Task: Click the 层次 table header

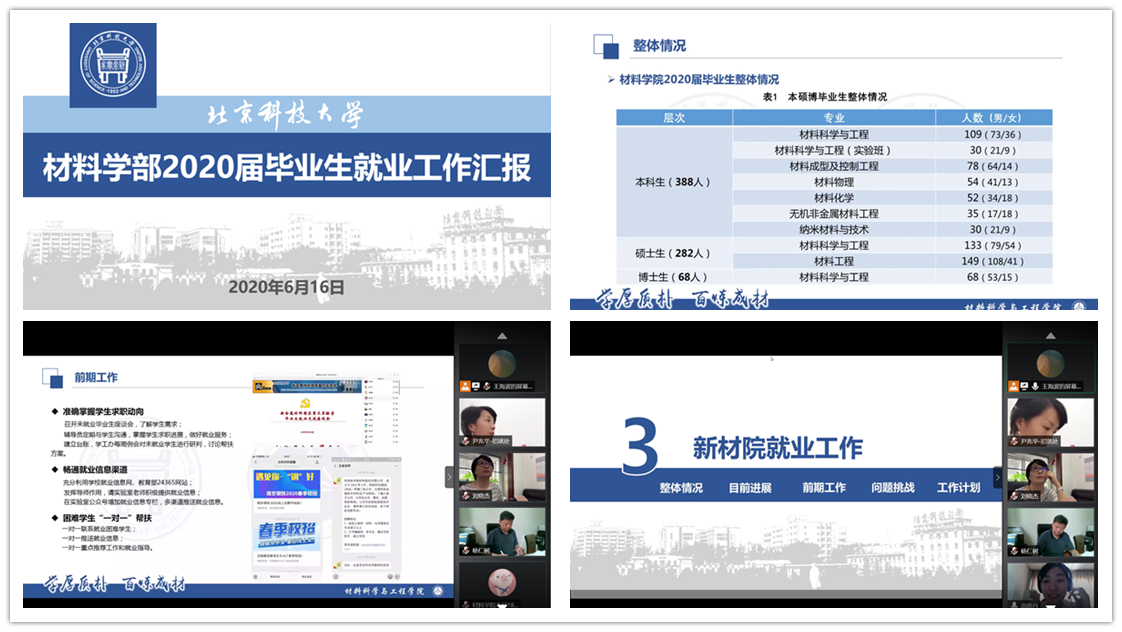Action: [x=674, y=118]
